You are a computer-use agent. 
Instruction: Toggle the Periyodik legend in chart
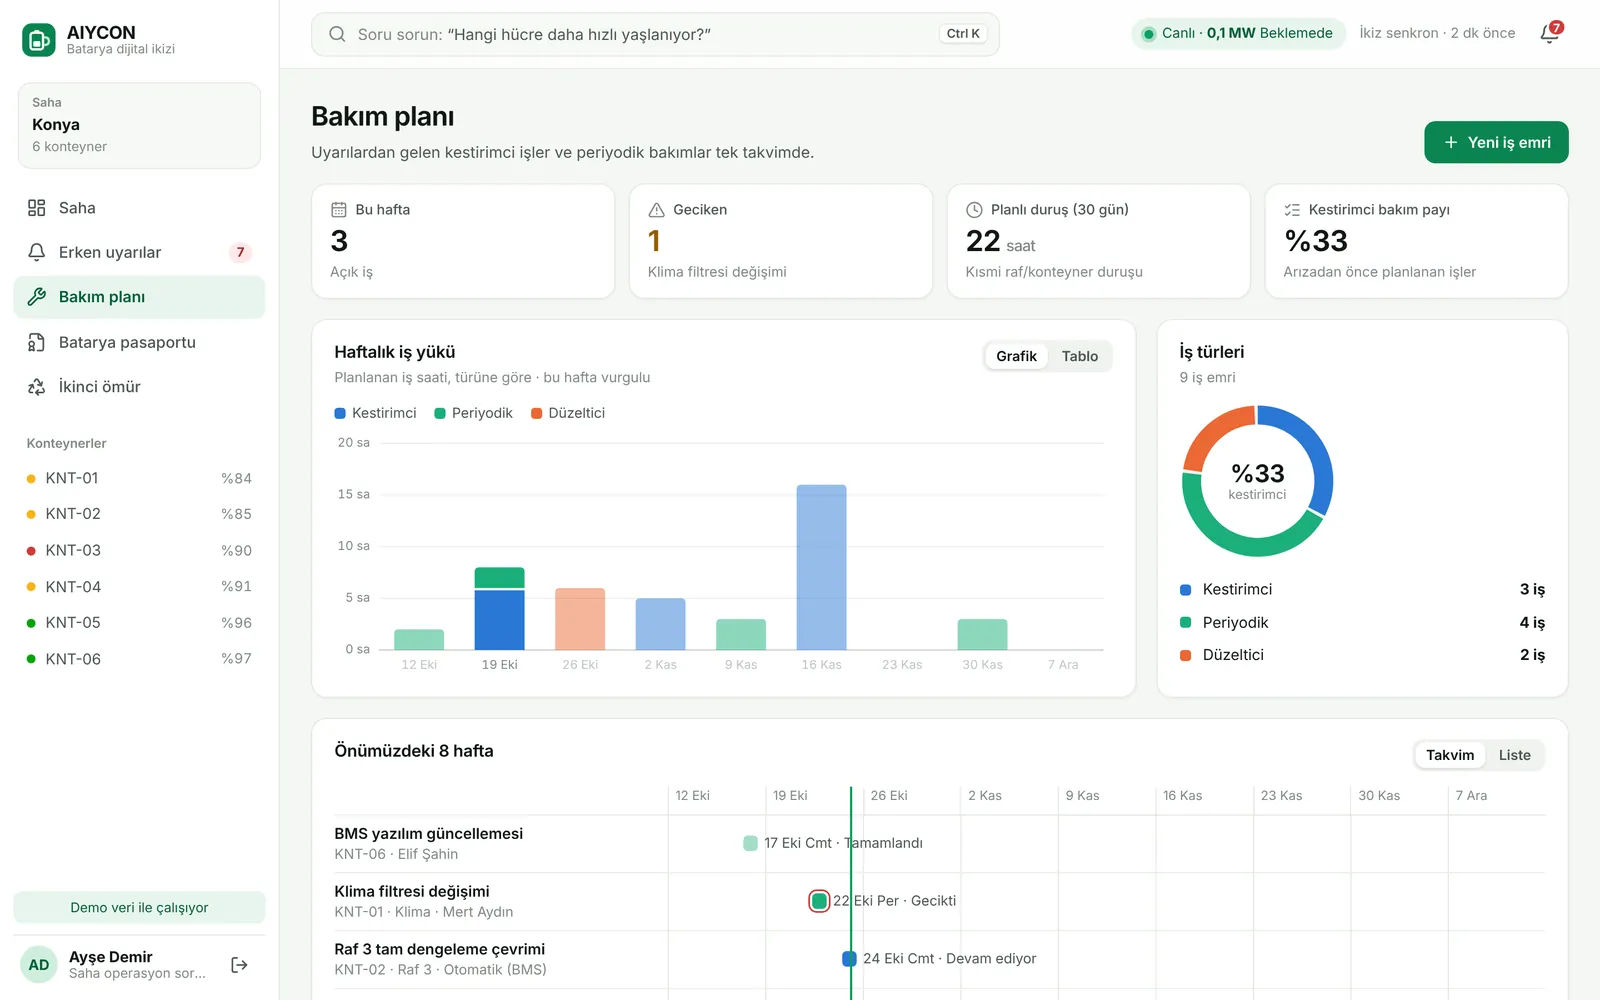[474, 413]
